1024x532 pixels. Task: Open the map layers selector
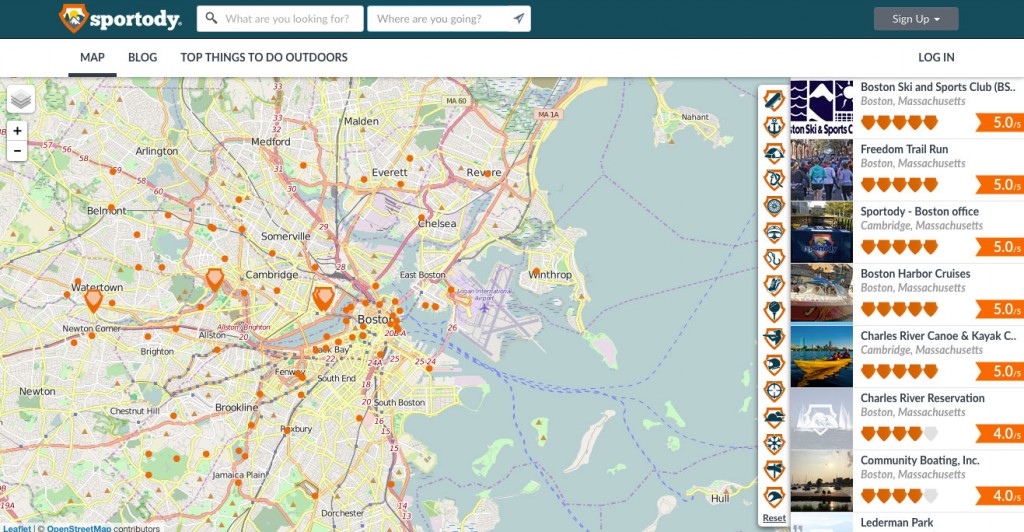[x=21, y=100]
